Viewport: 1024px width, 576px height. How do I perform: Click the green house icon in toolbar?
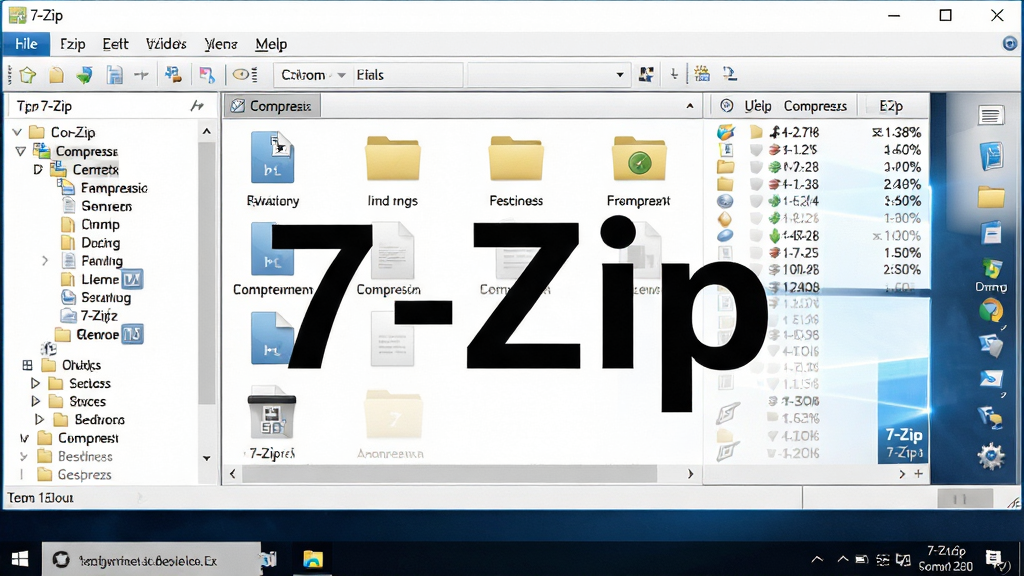tap(27, 75)
